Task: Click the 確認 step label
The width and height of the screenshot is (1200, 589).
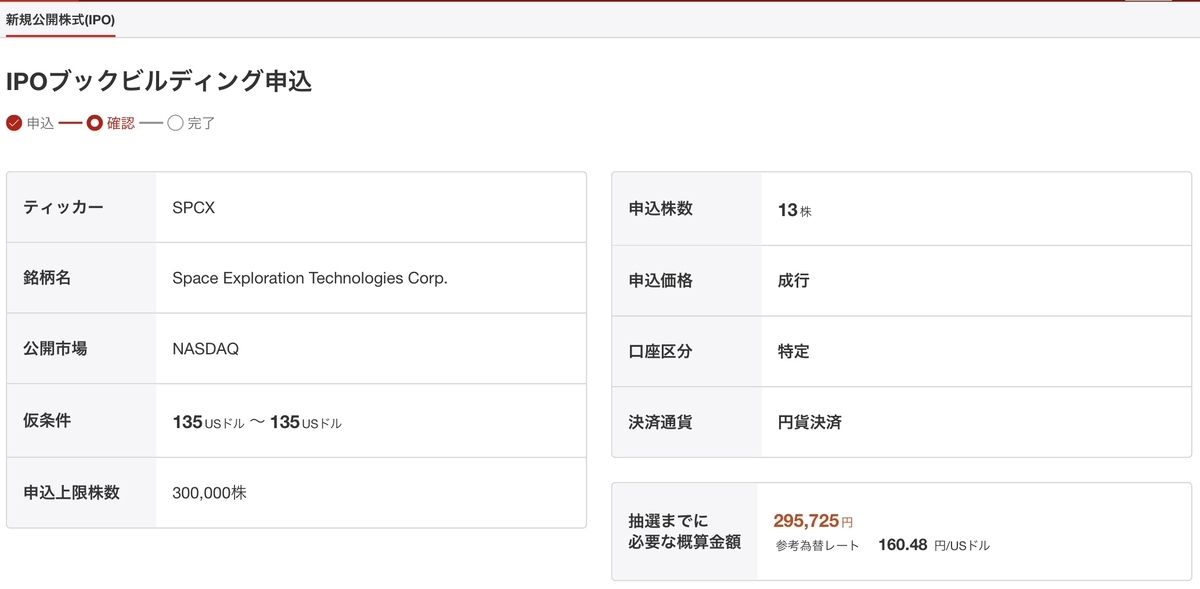Action: tap(120, 123)
